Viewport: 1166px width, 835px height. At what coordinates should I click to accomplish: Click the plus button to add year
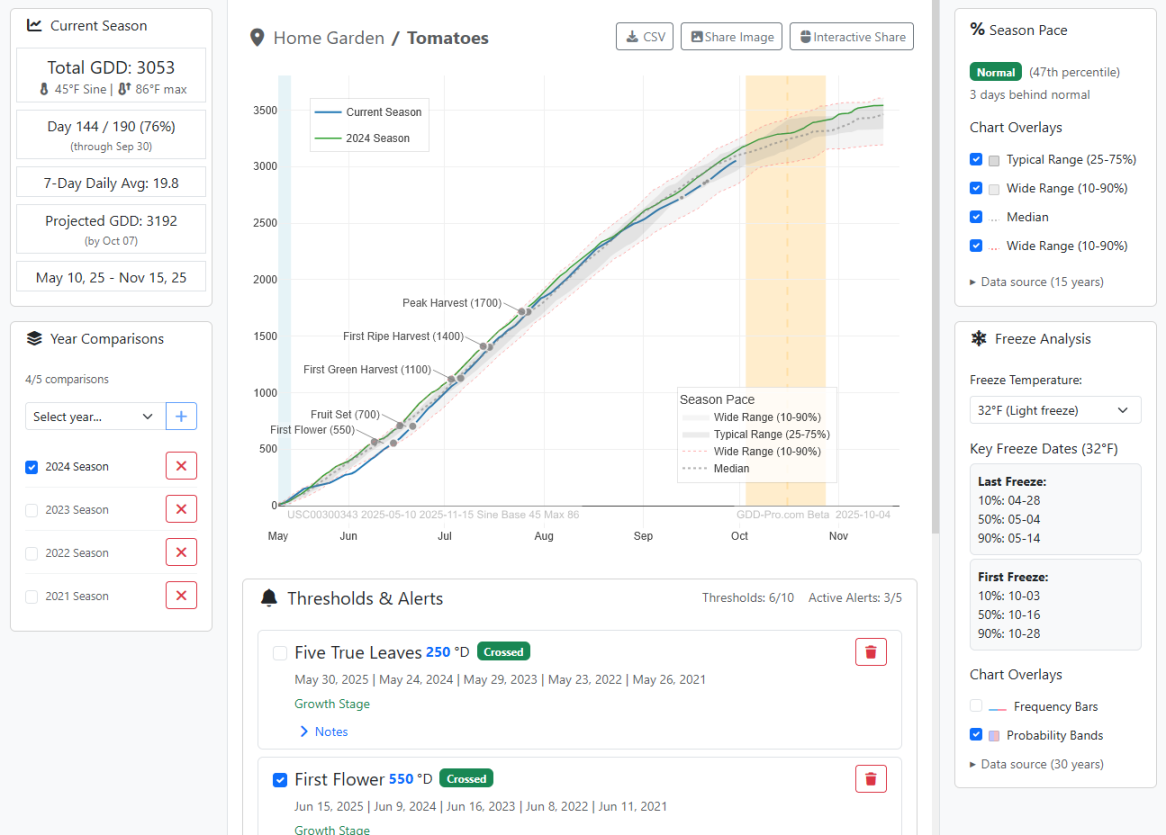click(181, 416)
